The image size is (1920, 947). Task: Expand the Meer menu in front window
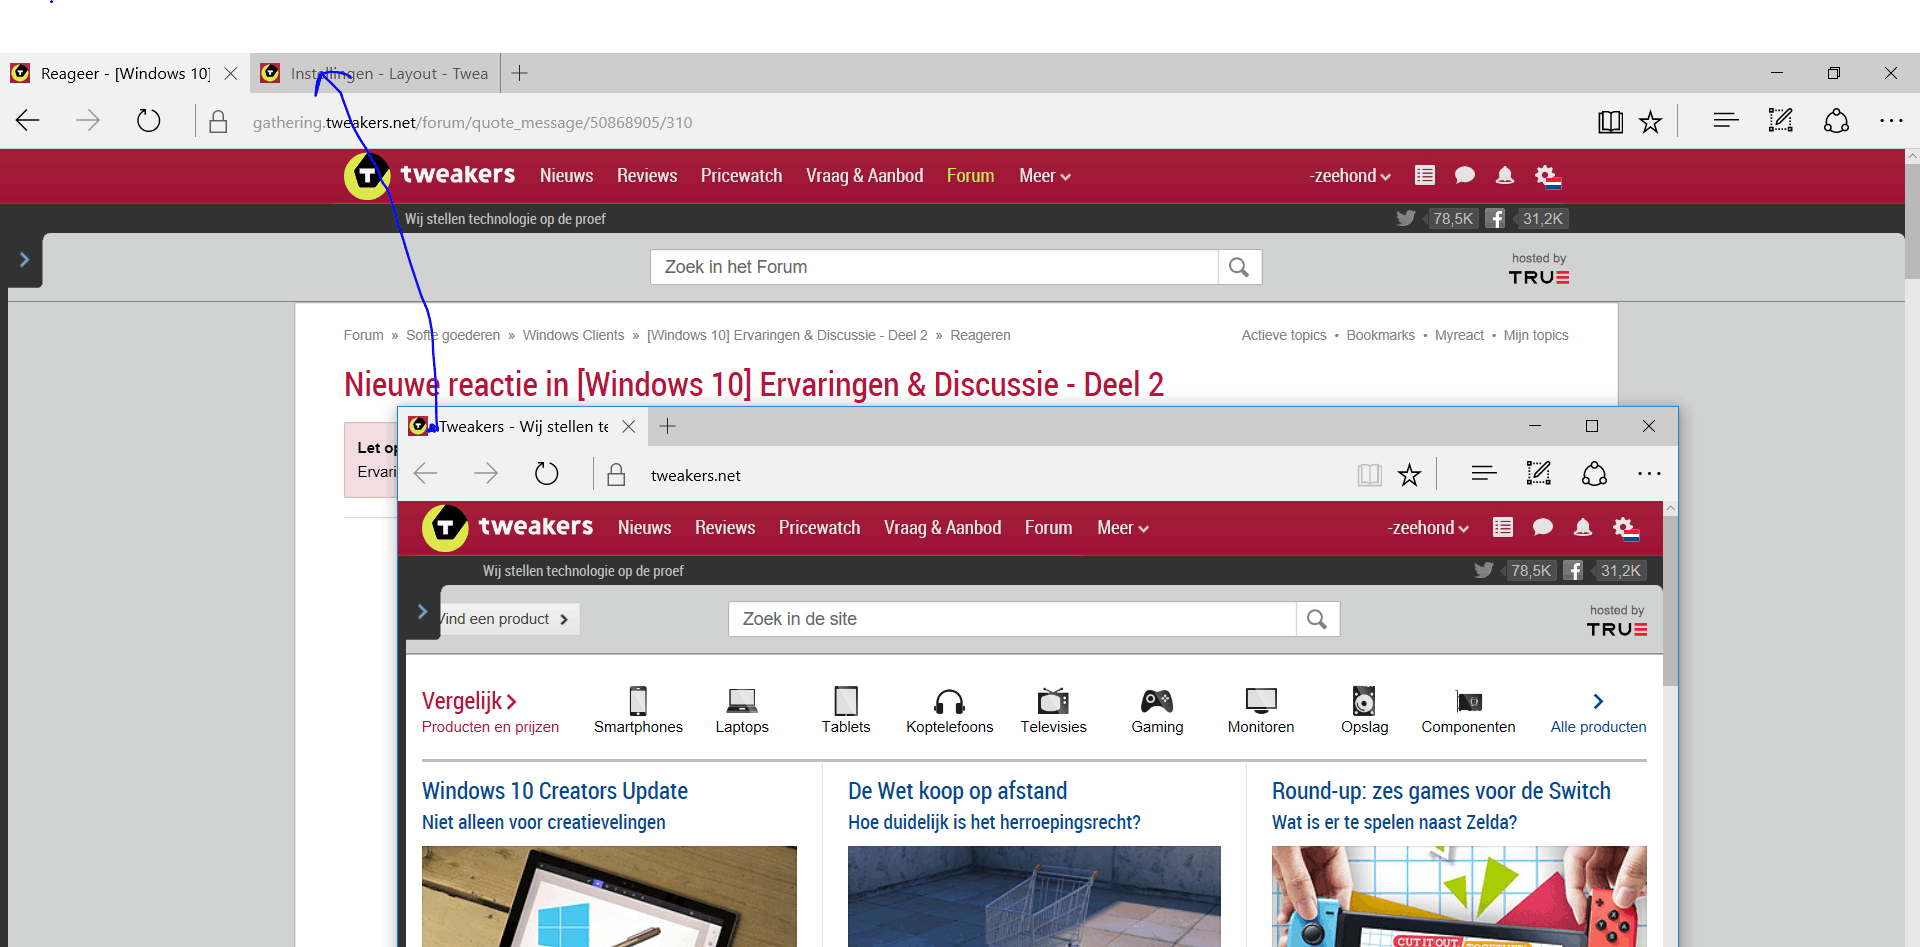point(1123,528)
